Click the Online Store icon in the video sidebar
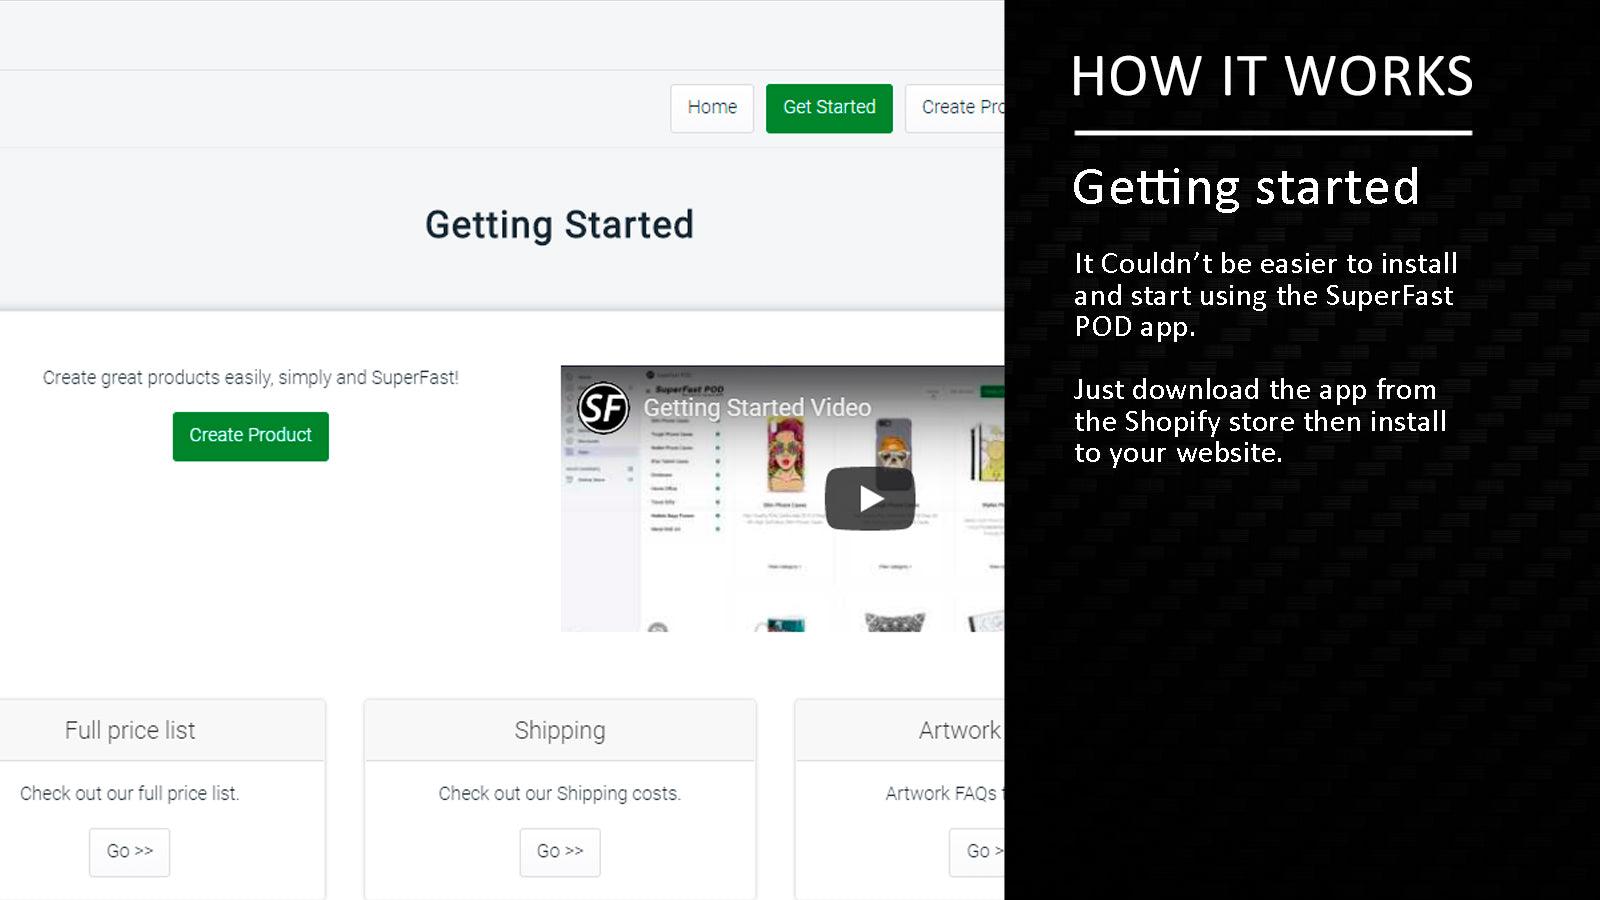The height and width of the screenshot is (900, 1600). coord(569,479)
